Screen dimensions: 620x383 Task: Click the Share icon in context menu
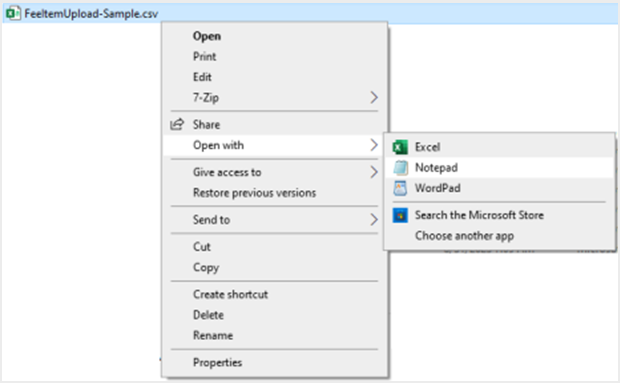tap(177, 125)
